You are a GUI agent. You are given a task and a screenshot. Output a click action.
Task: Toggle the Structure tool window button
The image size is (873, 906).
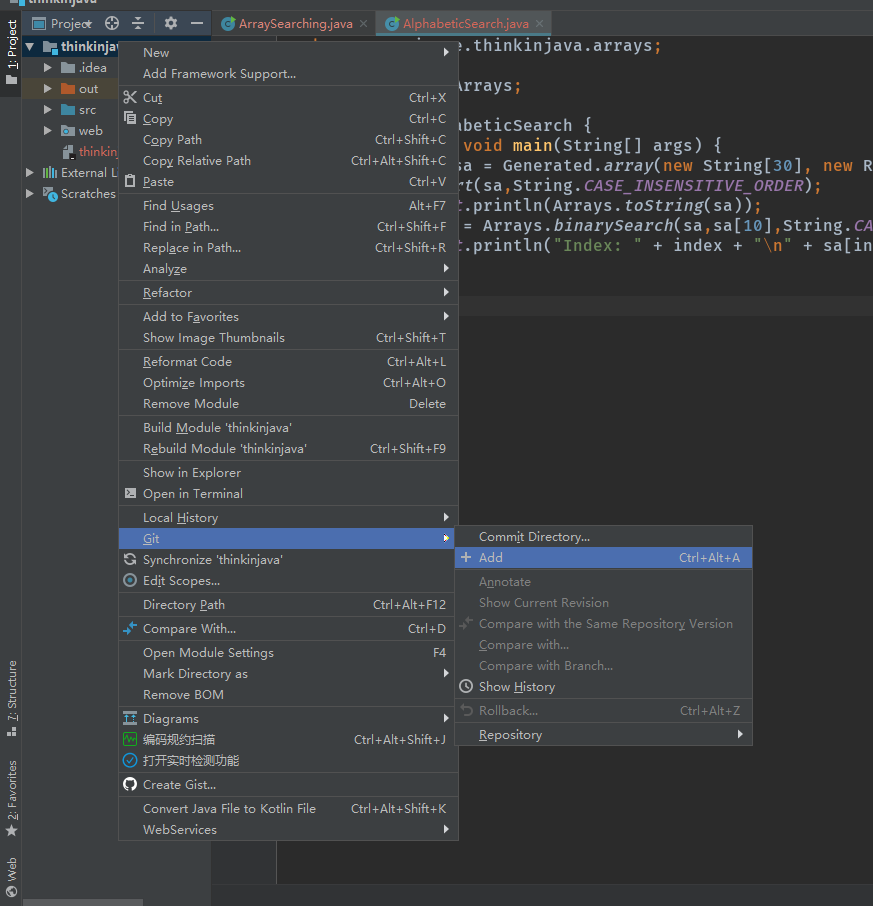[12, 697]
